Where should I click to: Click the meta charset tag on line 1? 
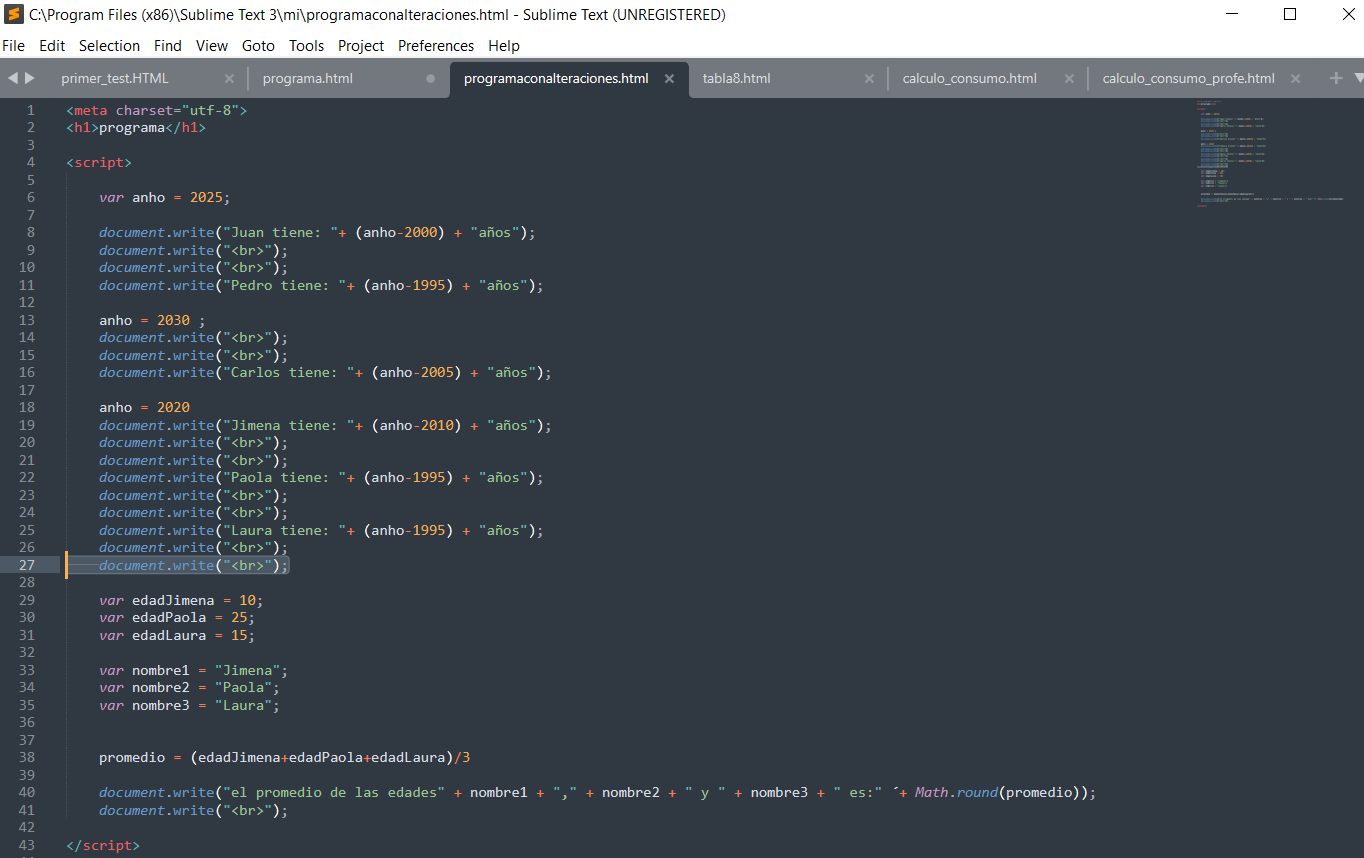[156, 110]
